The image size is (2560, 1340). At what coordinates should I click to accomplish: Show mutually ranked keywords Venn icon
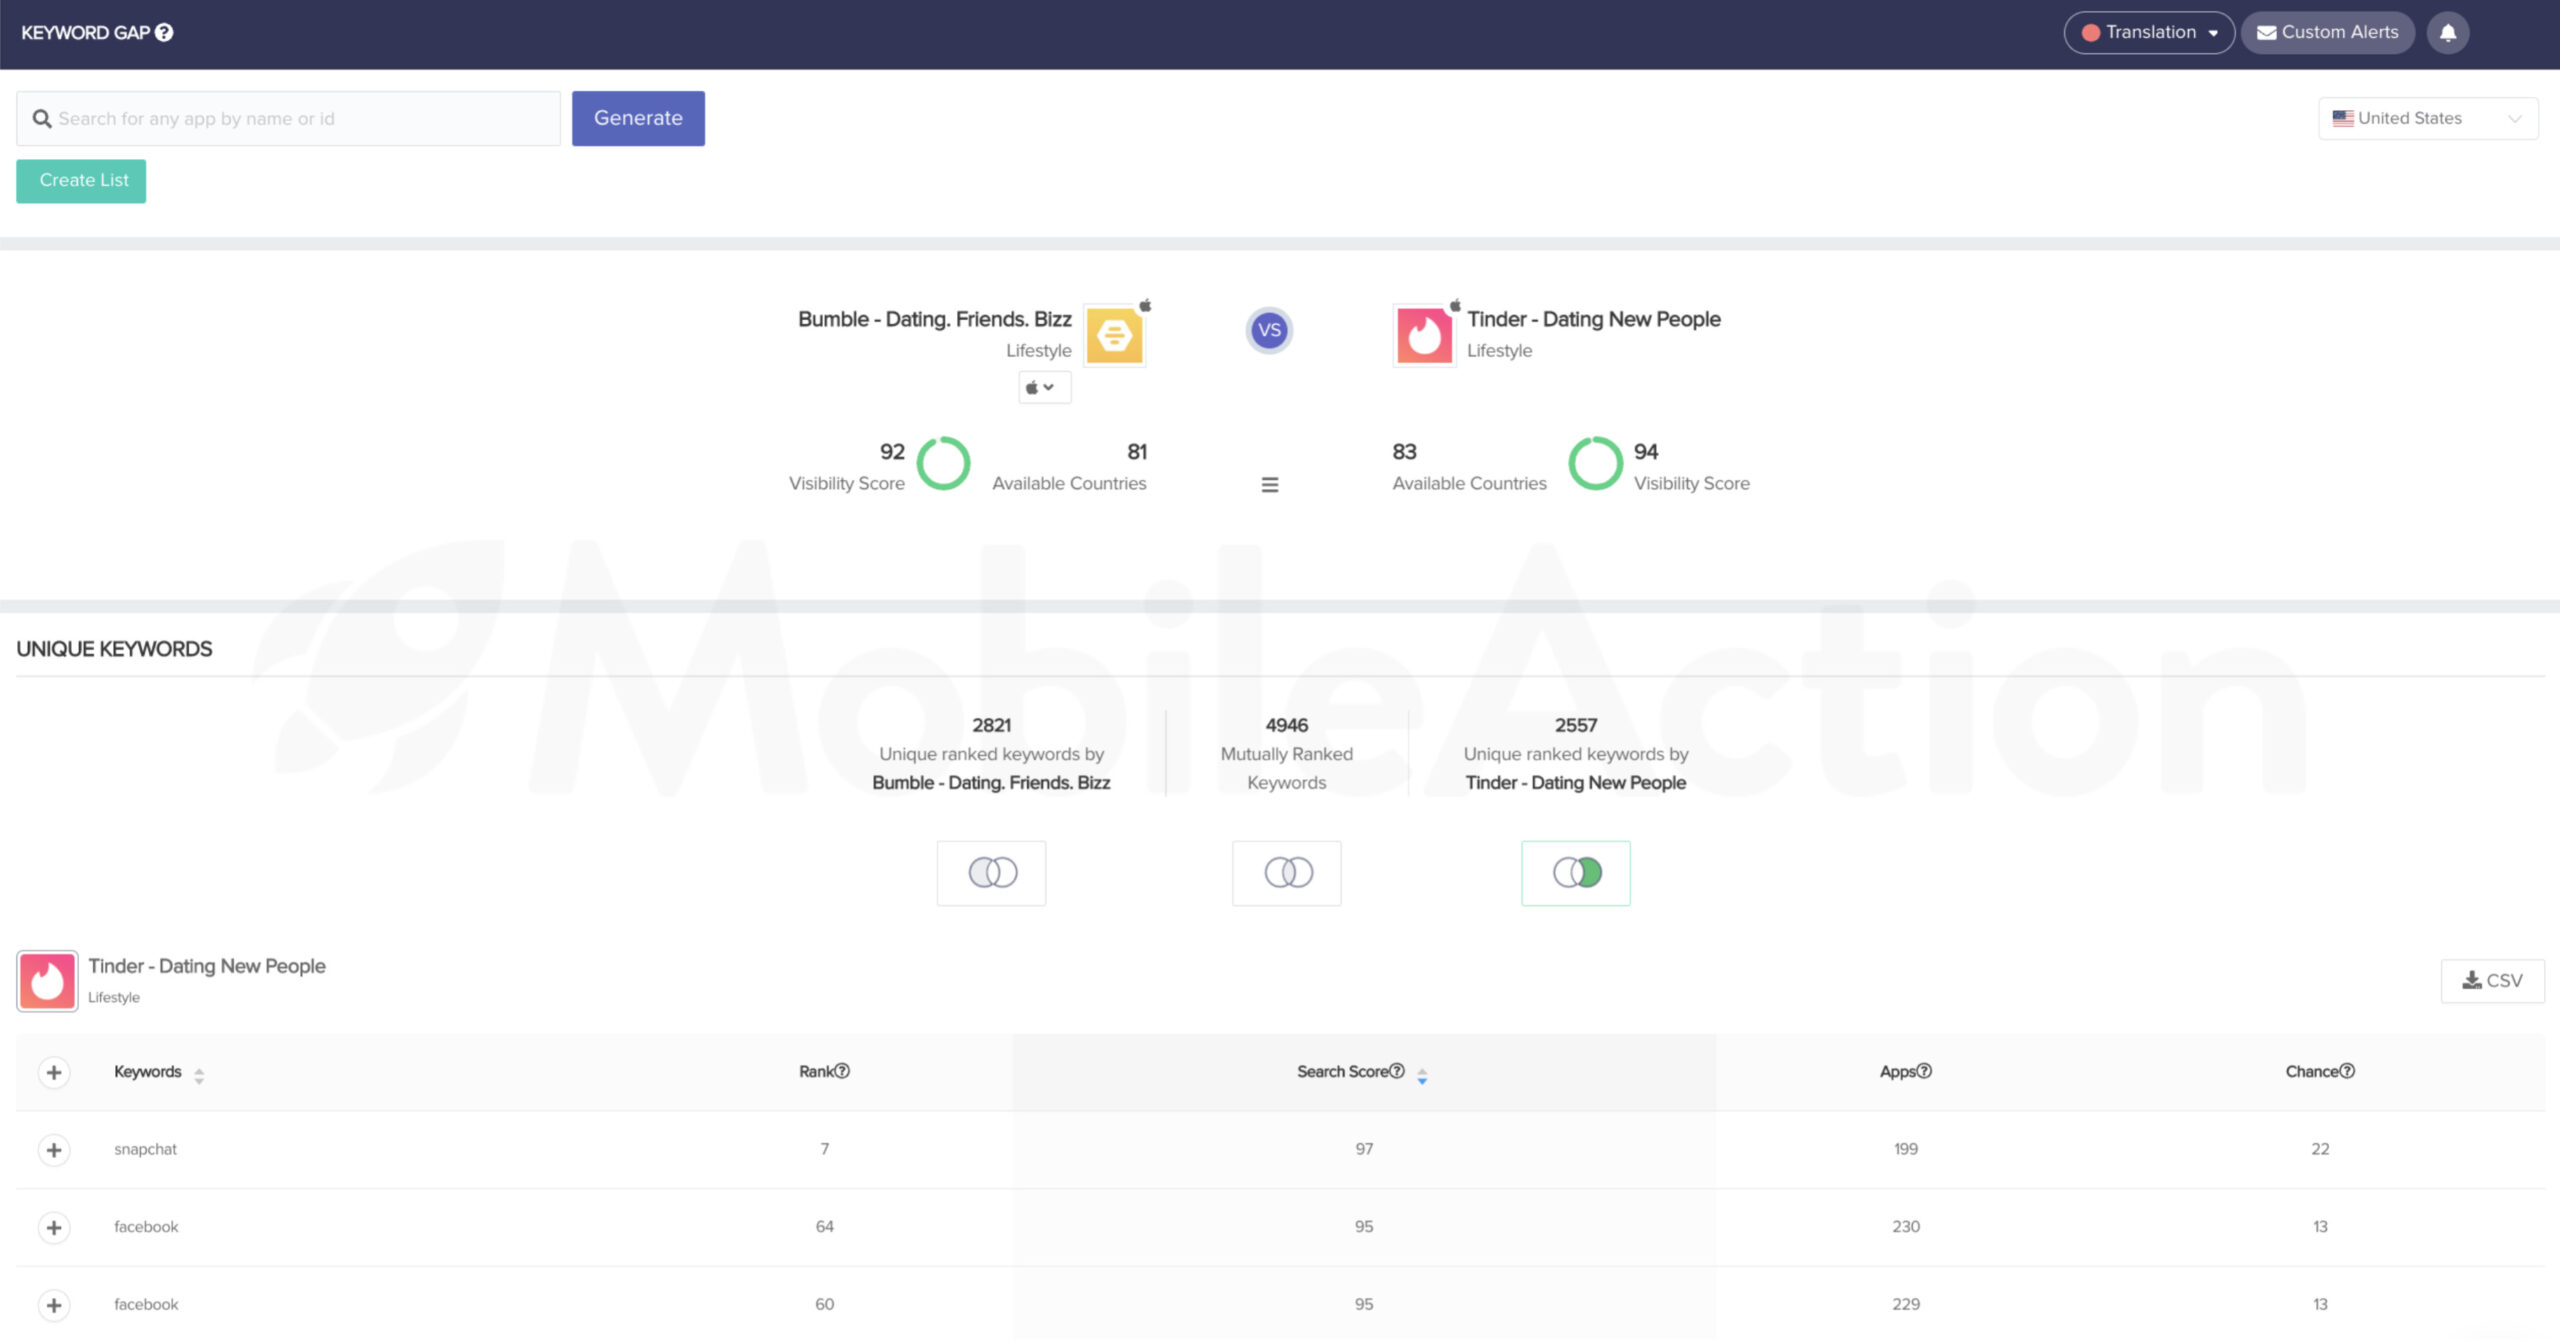point(1287,873)
